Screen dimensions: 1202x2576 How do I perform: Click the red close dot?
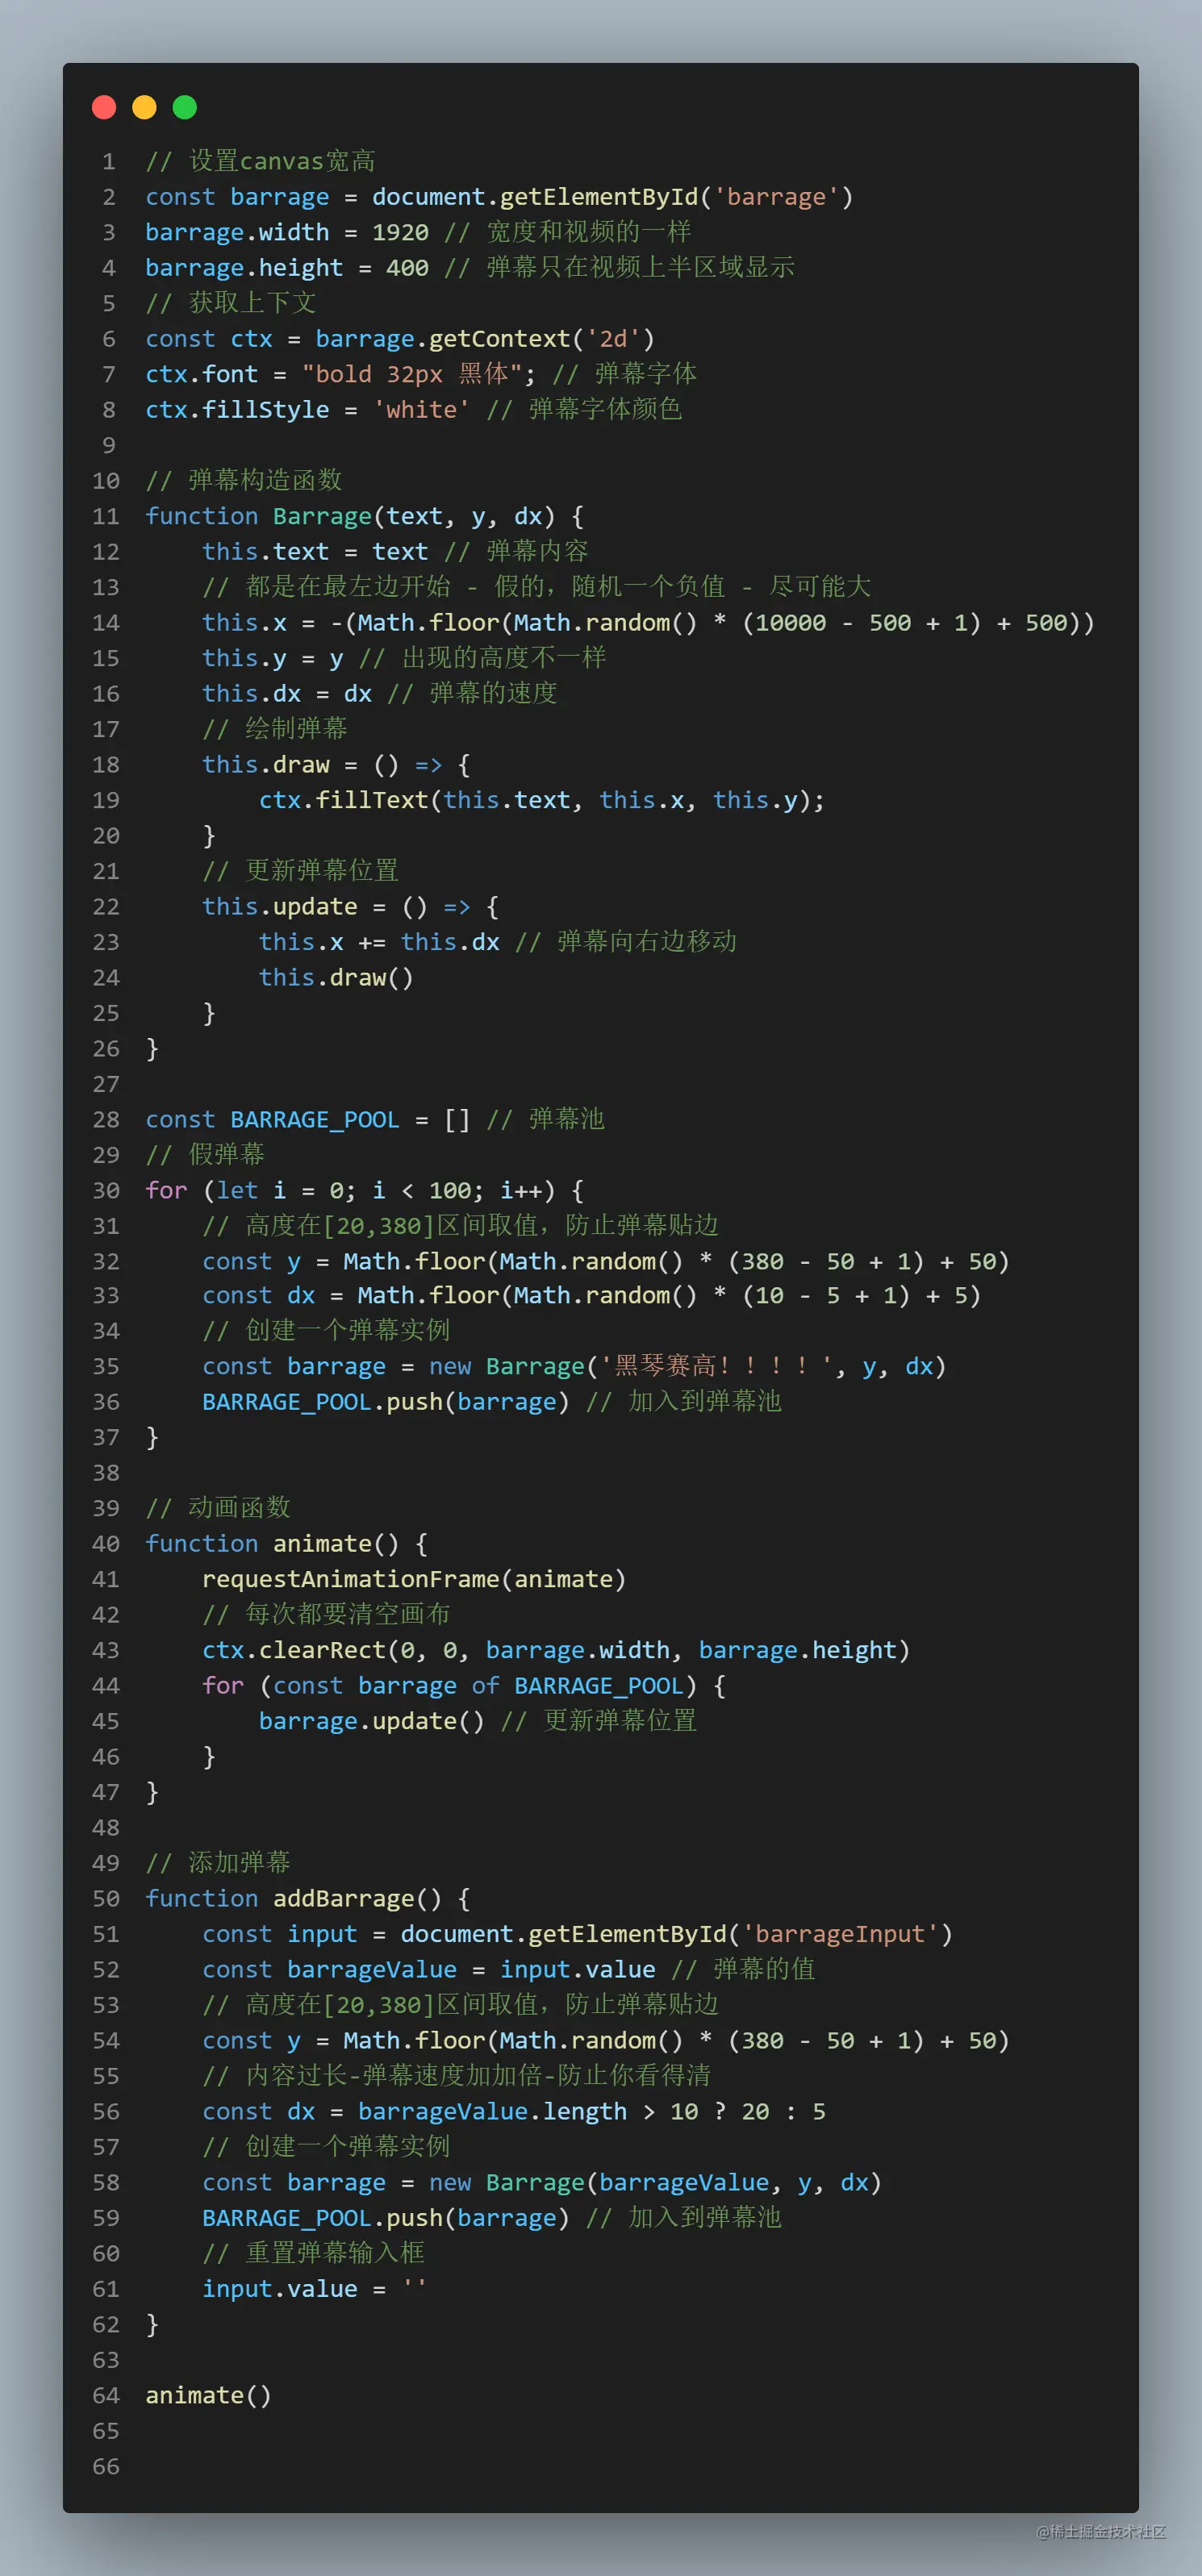point(104,107)
